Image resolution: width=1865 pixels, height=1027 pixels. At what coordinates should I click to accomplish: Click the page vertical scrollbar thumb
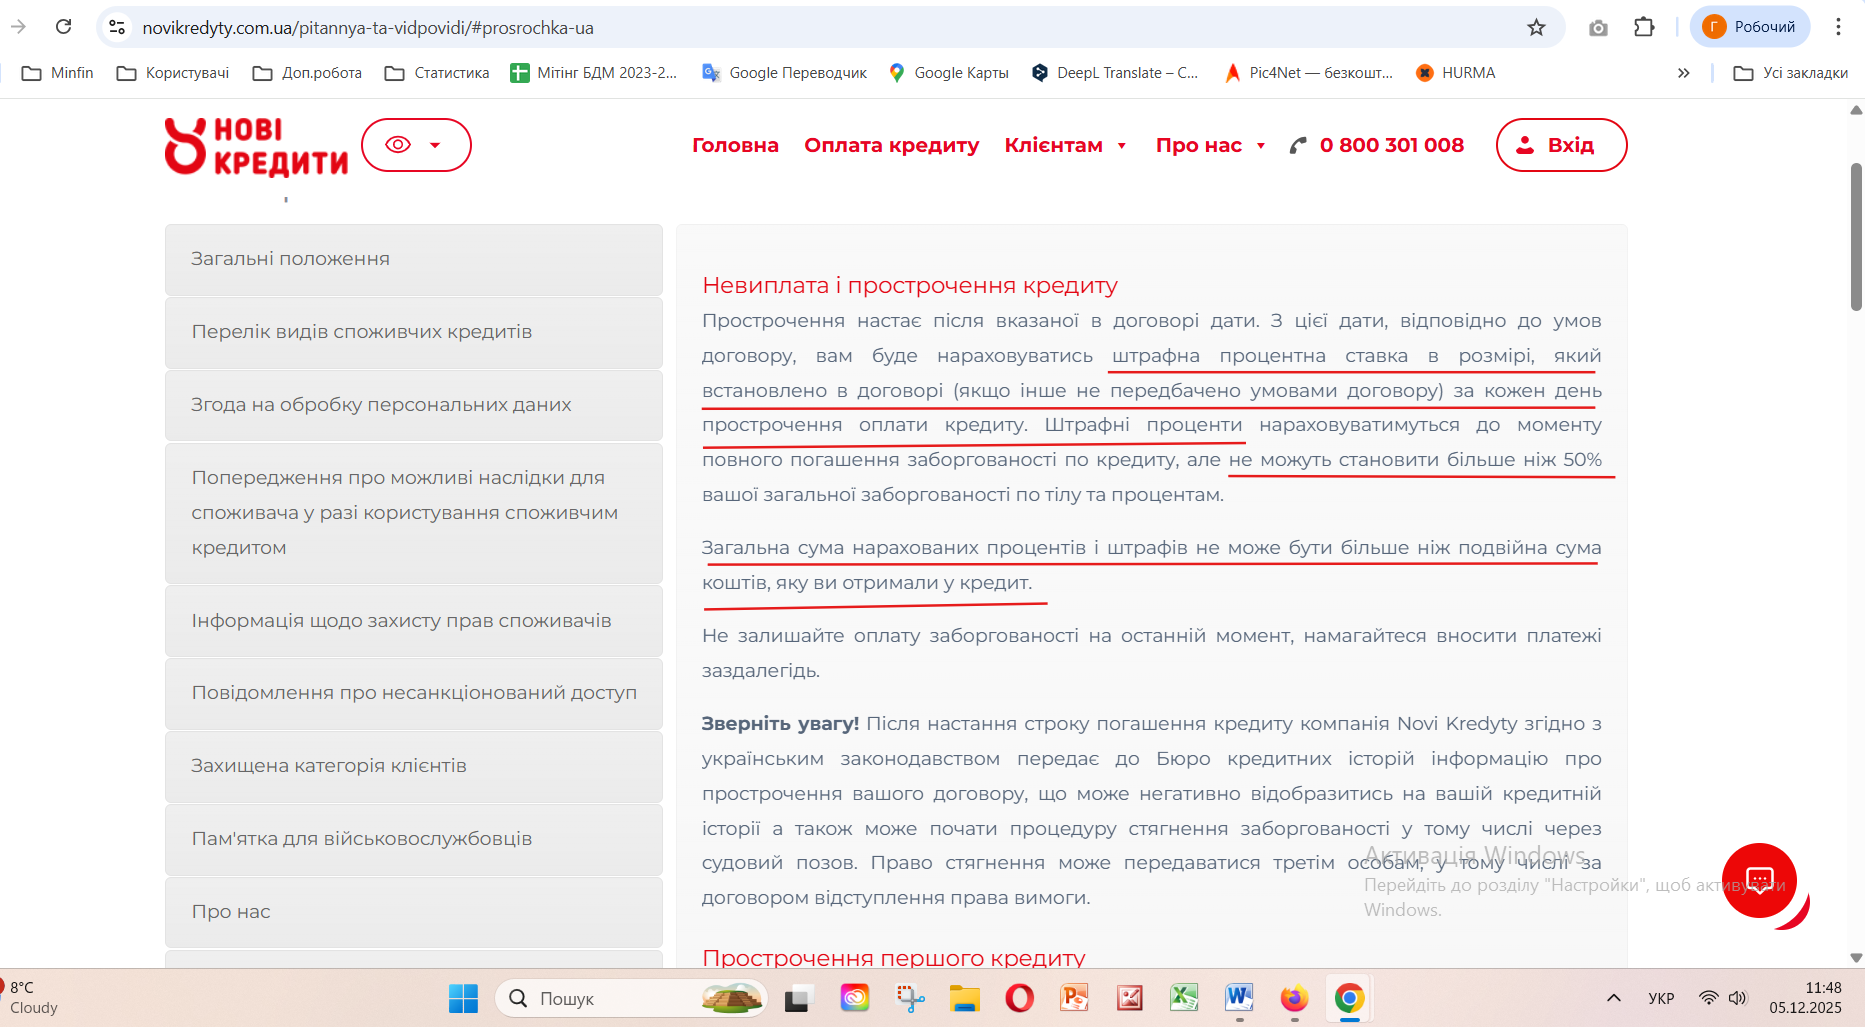pyautogui.click(x=1856, y=236)
